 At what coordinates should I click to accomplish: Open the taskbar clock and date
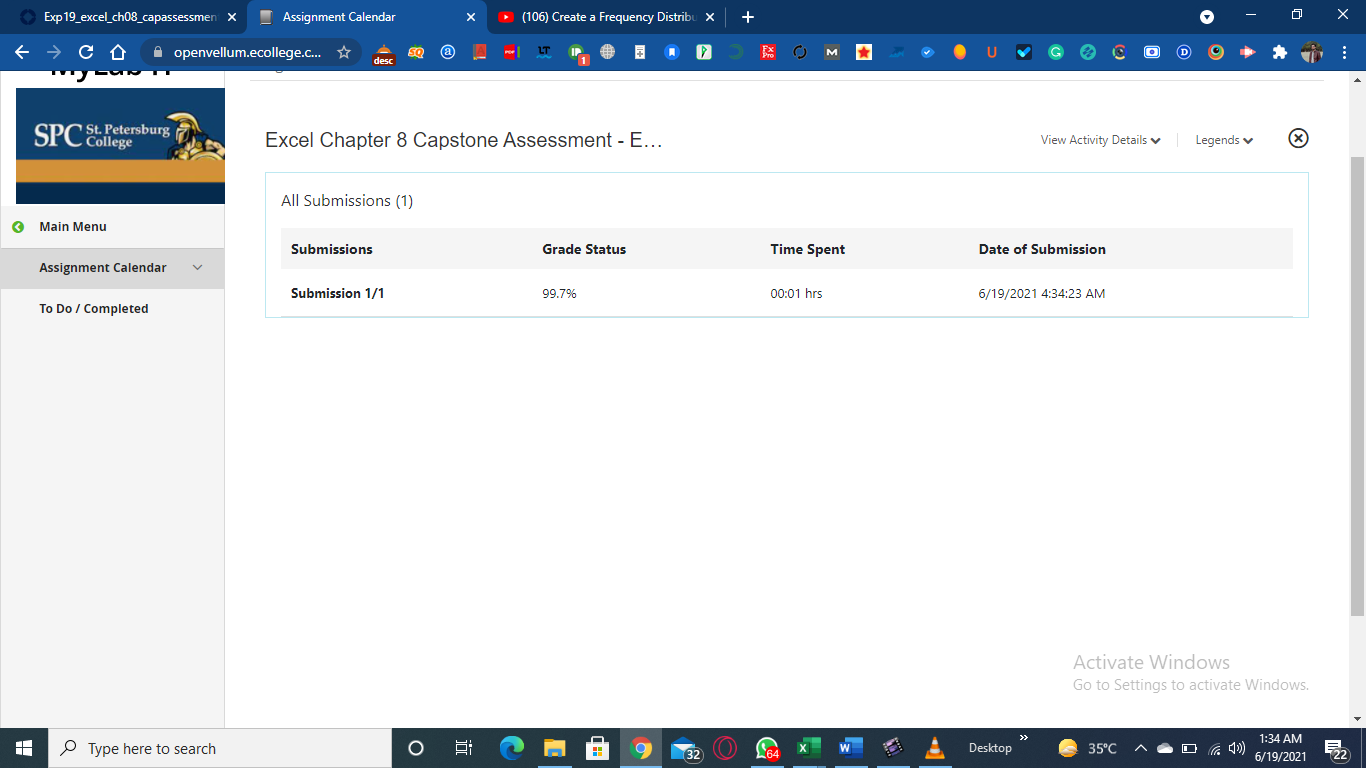coord(1281,748)
